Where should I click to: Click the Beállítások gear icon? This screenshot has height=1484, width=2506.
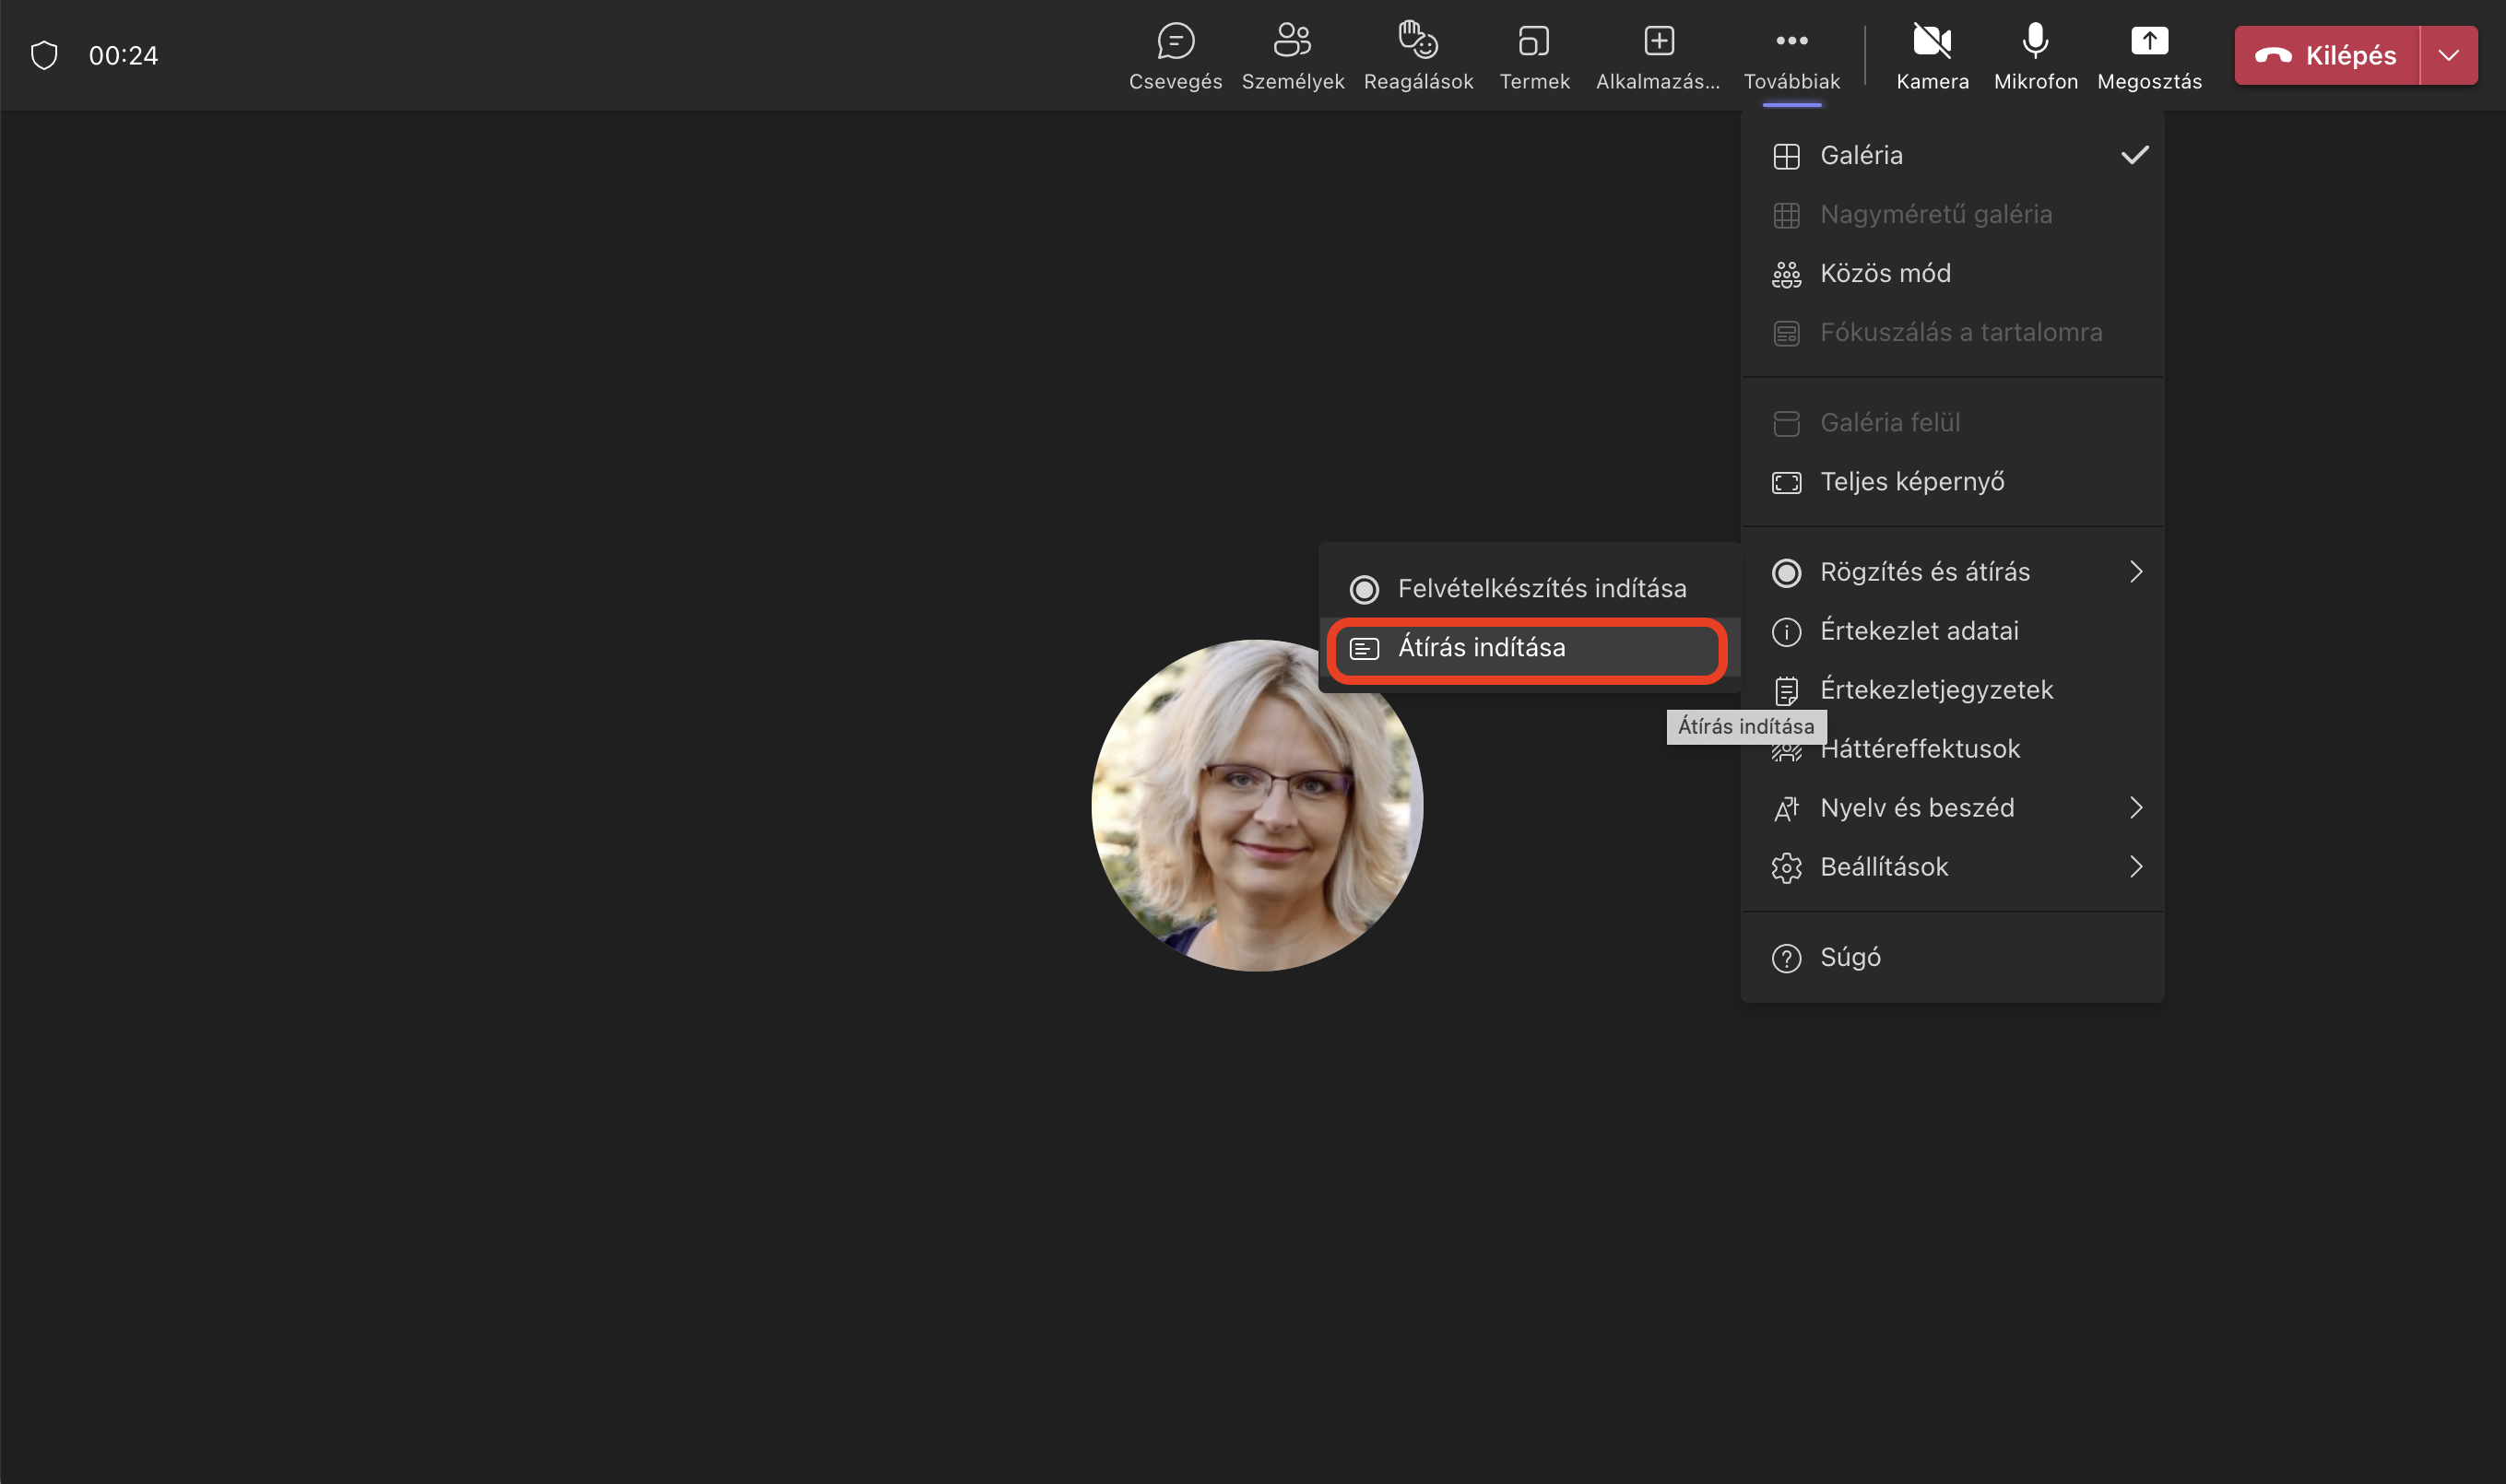tap(1786, 868)
